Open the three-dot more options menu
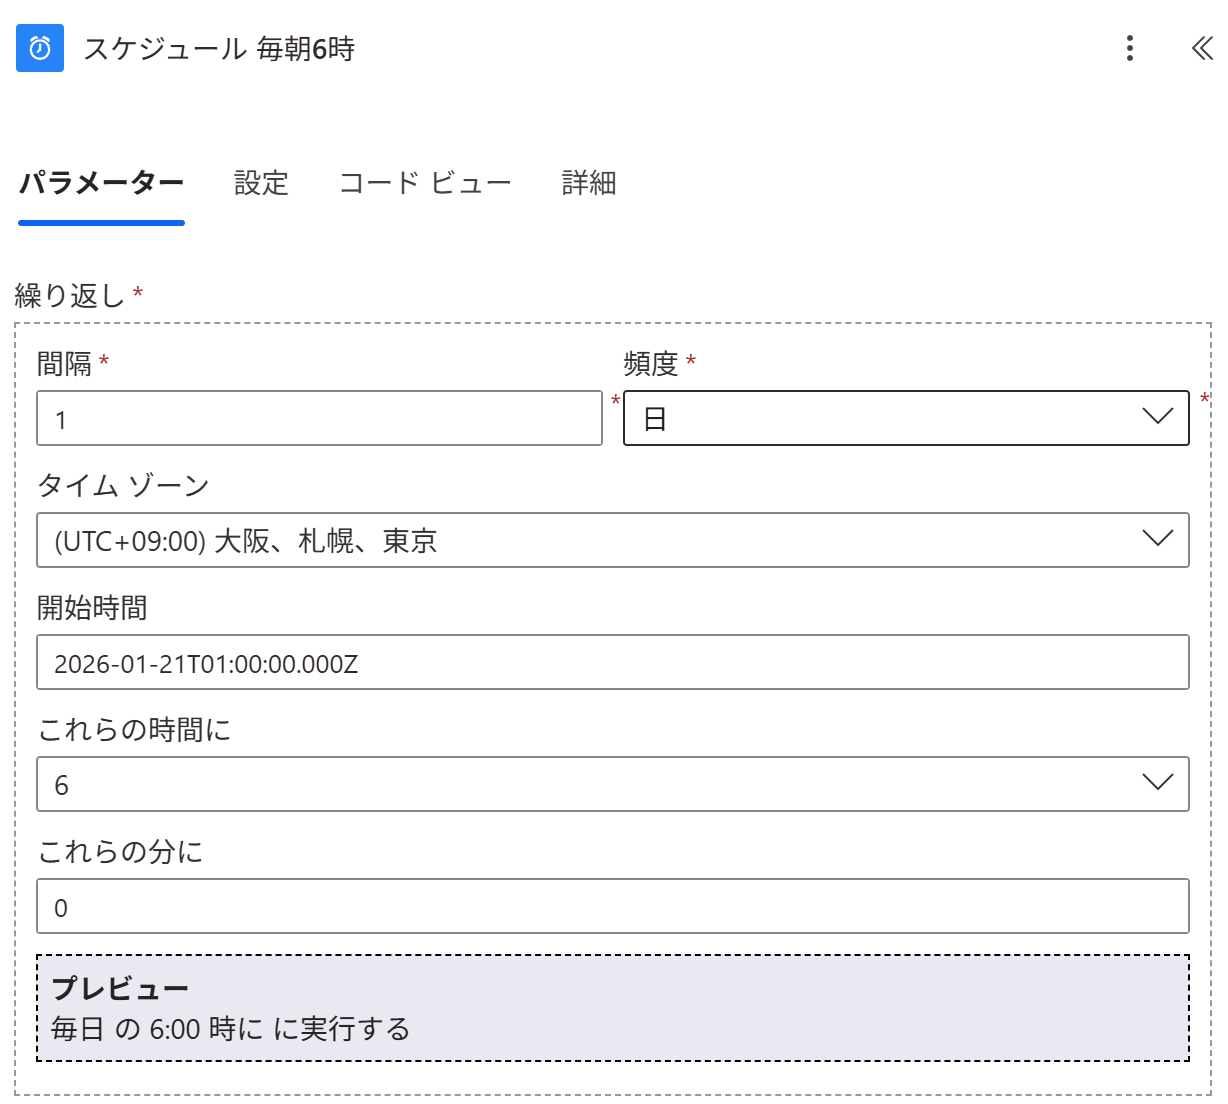The height and width of the screenshot is (1104, 1228). (x=1129, y=48)
